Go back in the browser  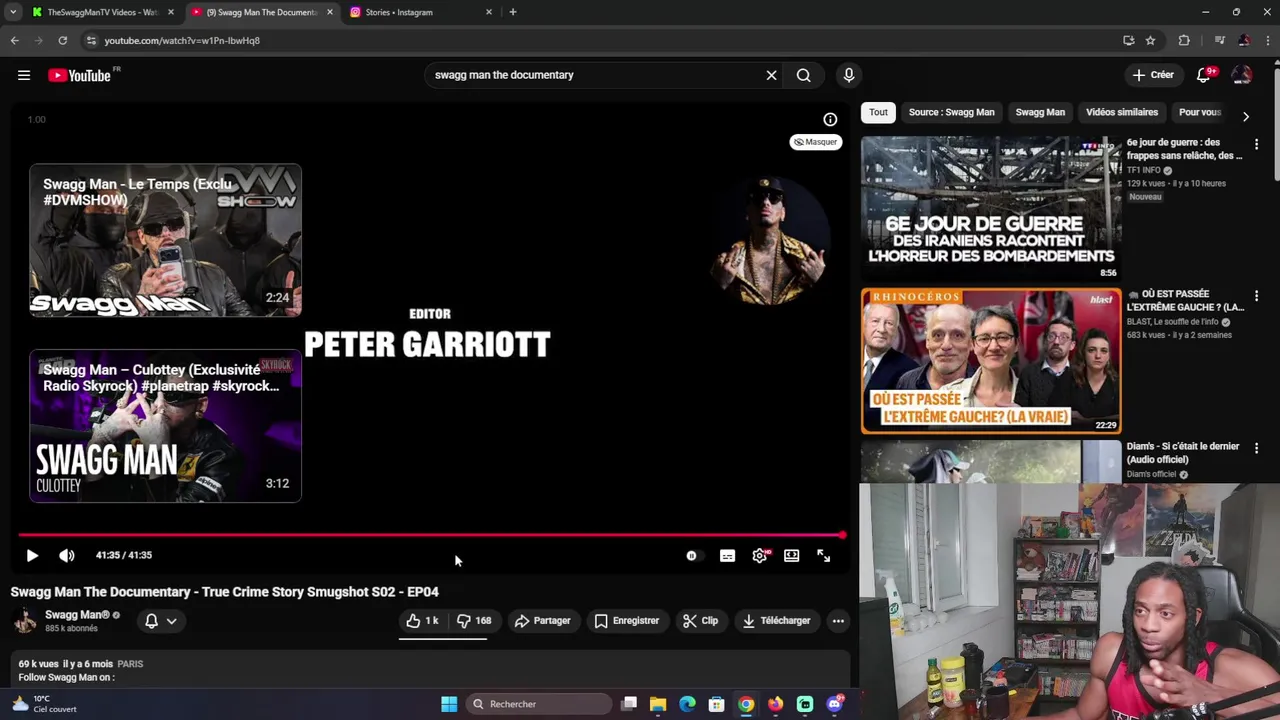coord(14,40)
